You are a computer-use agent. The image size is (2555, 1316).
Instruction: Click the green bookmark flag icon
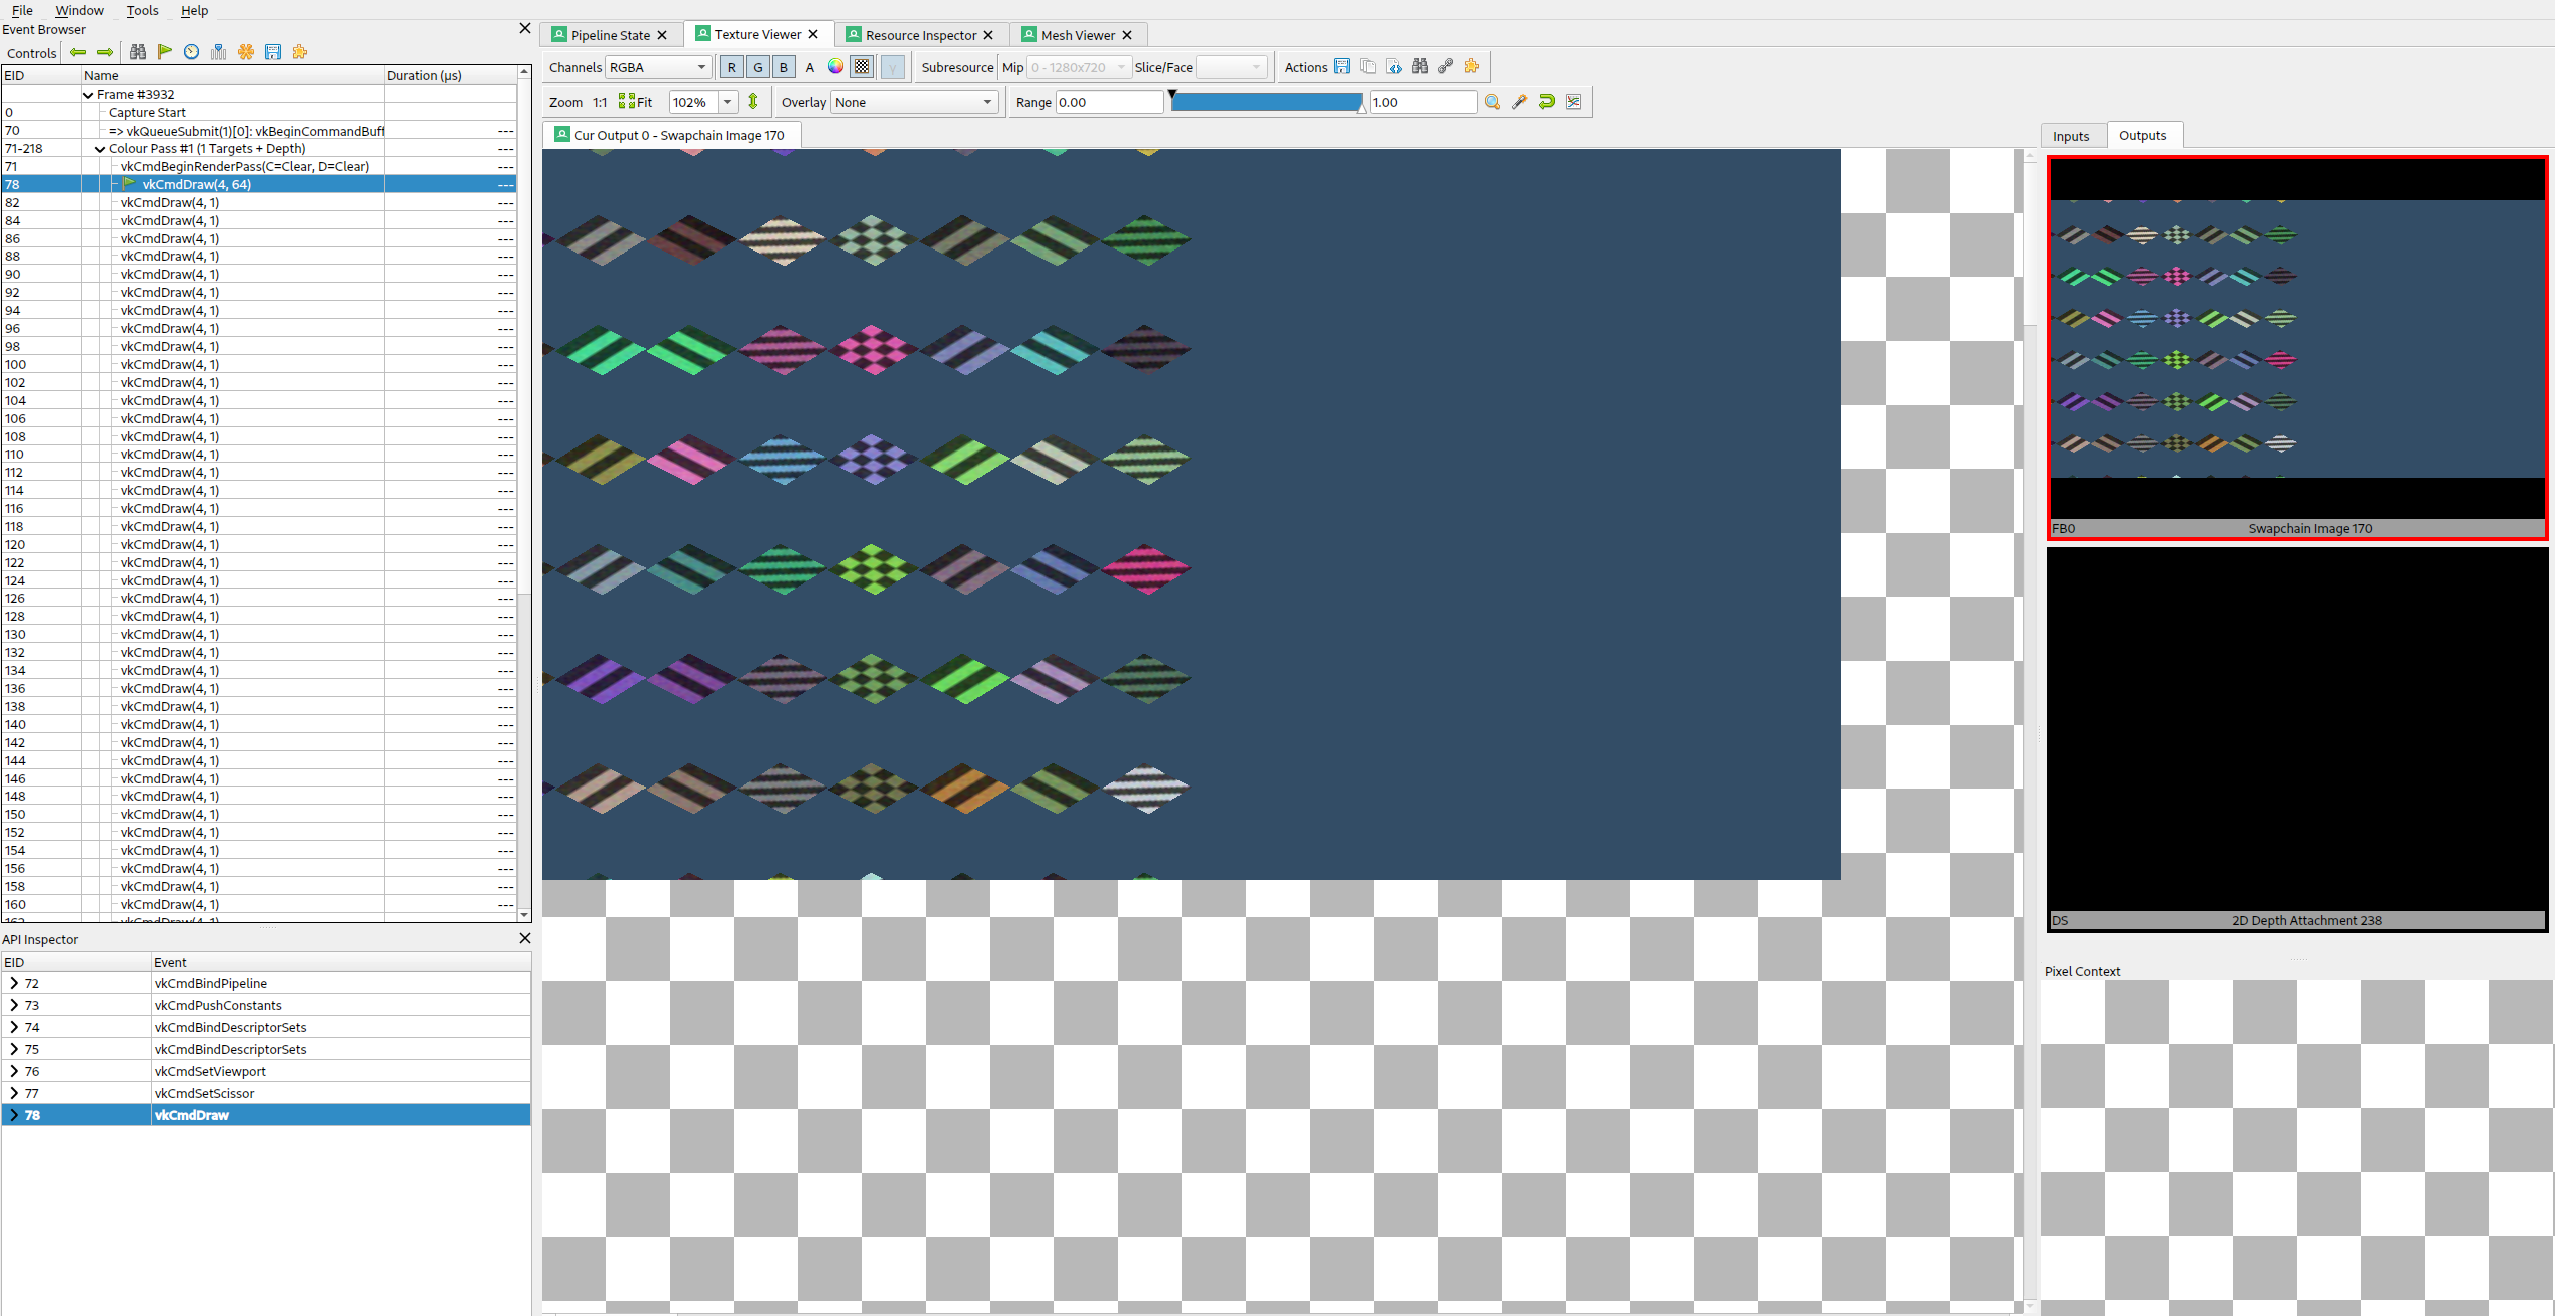tap(165, 52)
